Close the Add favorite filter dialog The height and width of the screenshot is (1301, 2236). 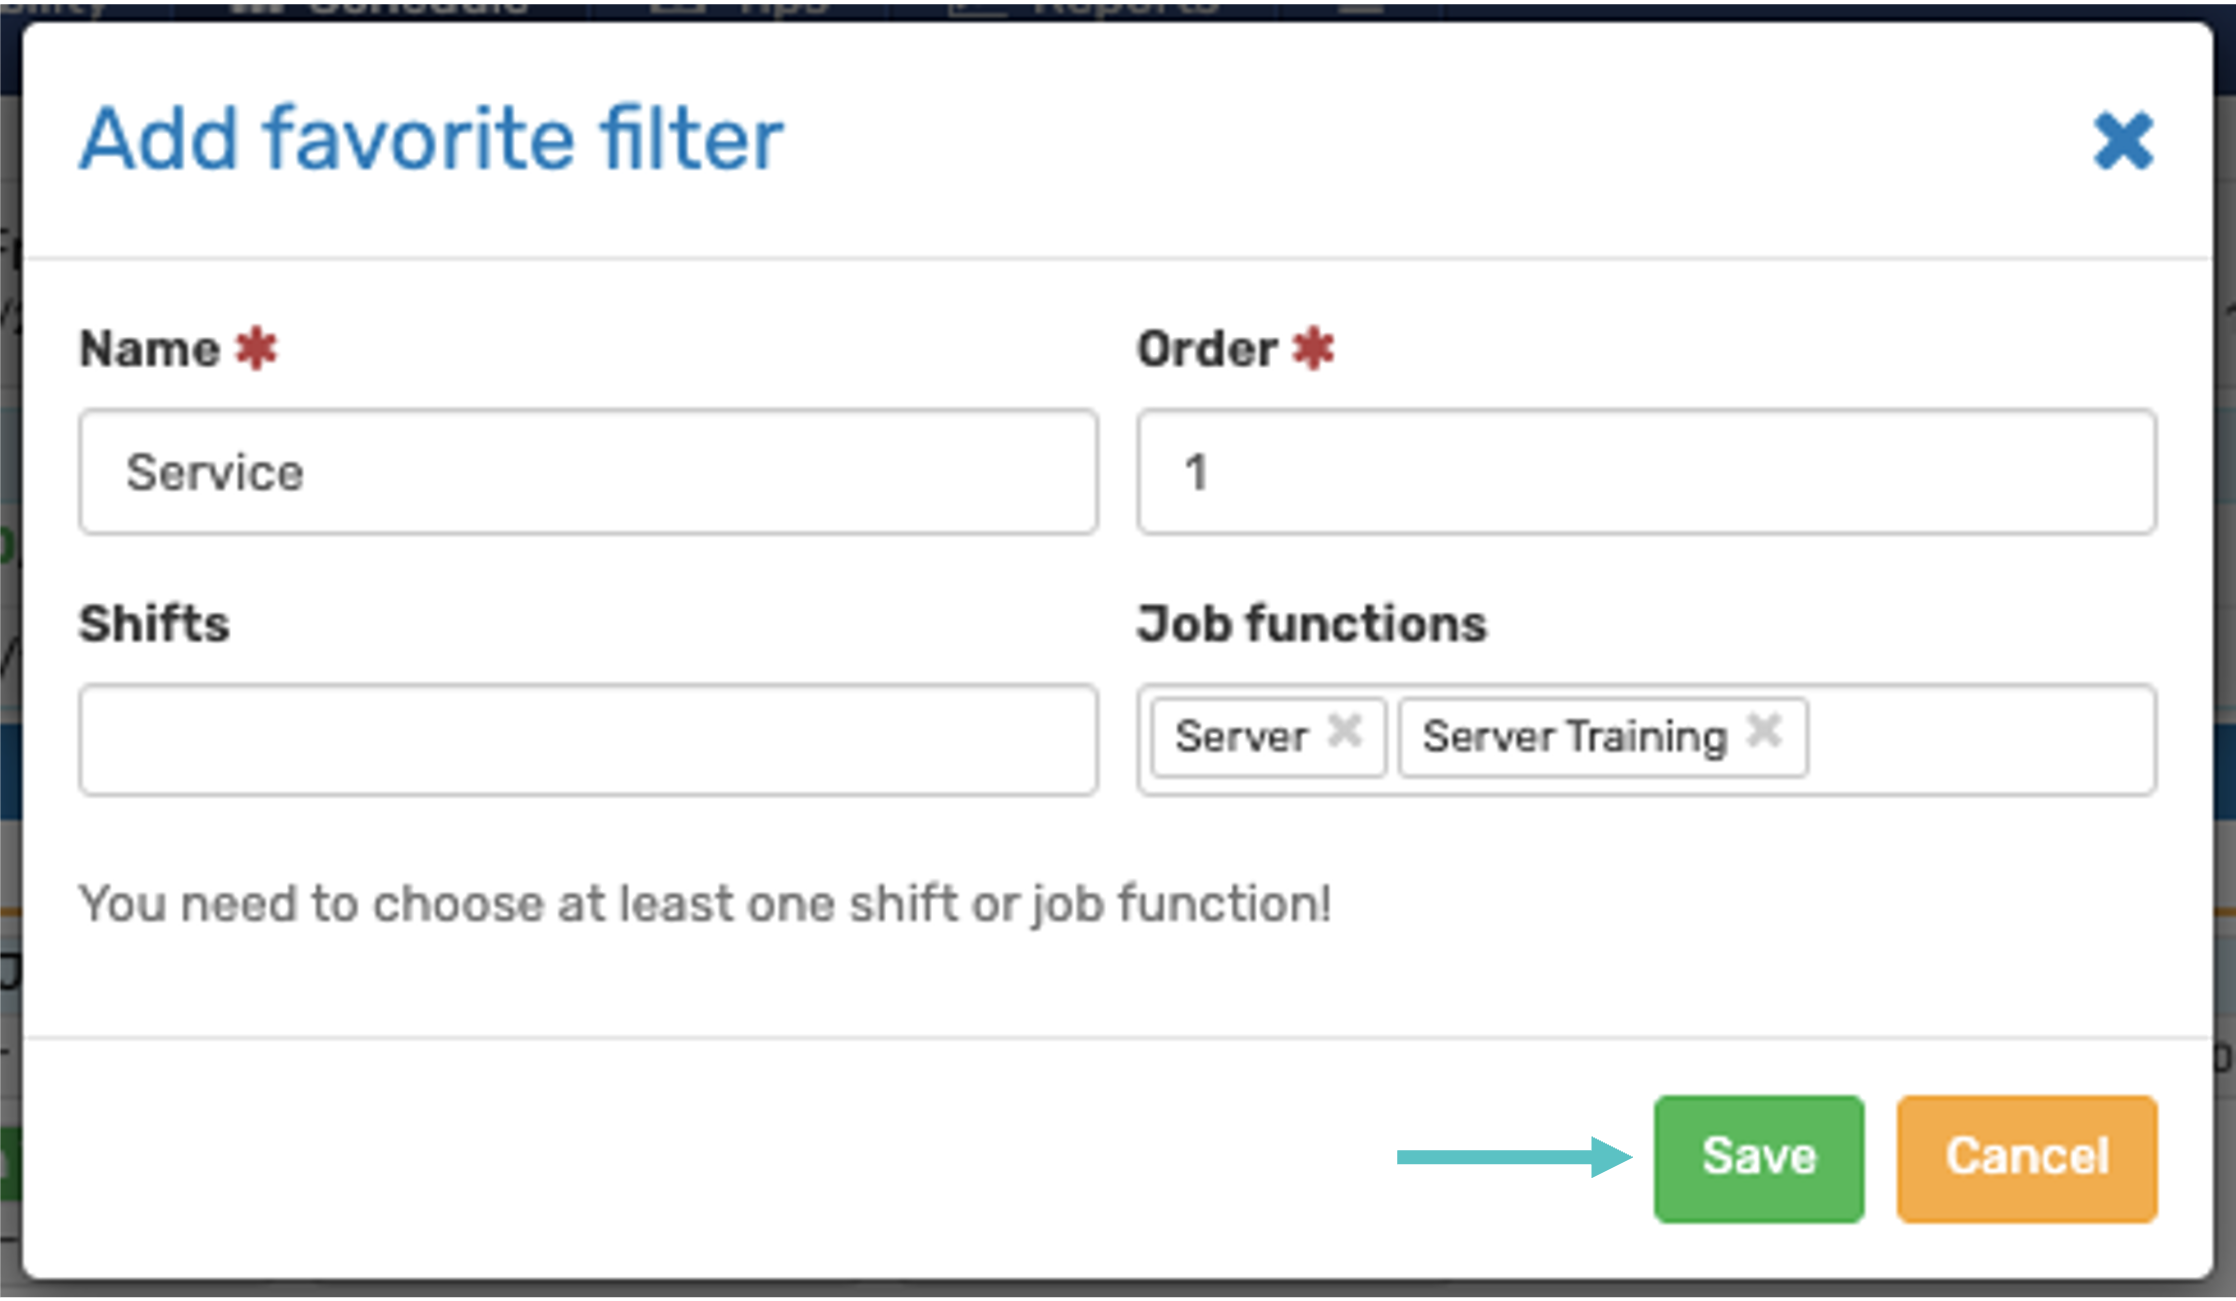[2123, 141]
